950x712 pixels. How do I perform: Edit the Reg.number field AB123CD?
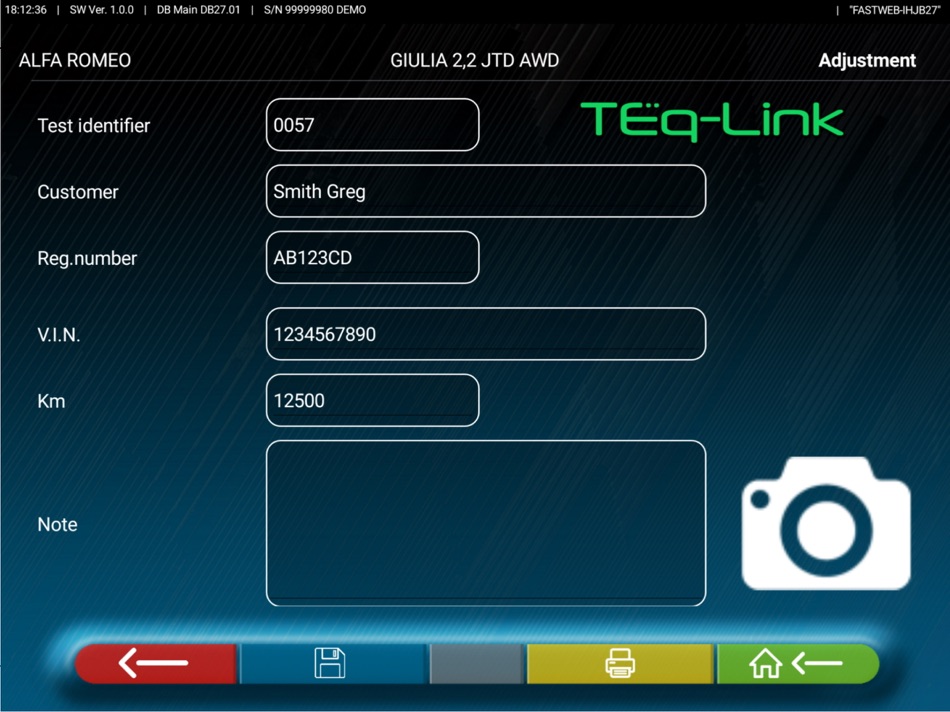tap(373, 258)
